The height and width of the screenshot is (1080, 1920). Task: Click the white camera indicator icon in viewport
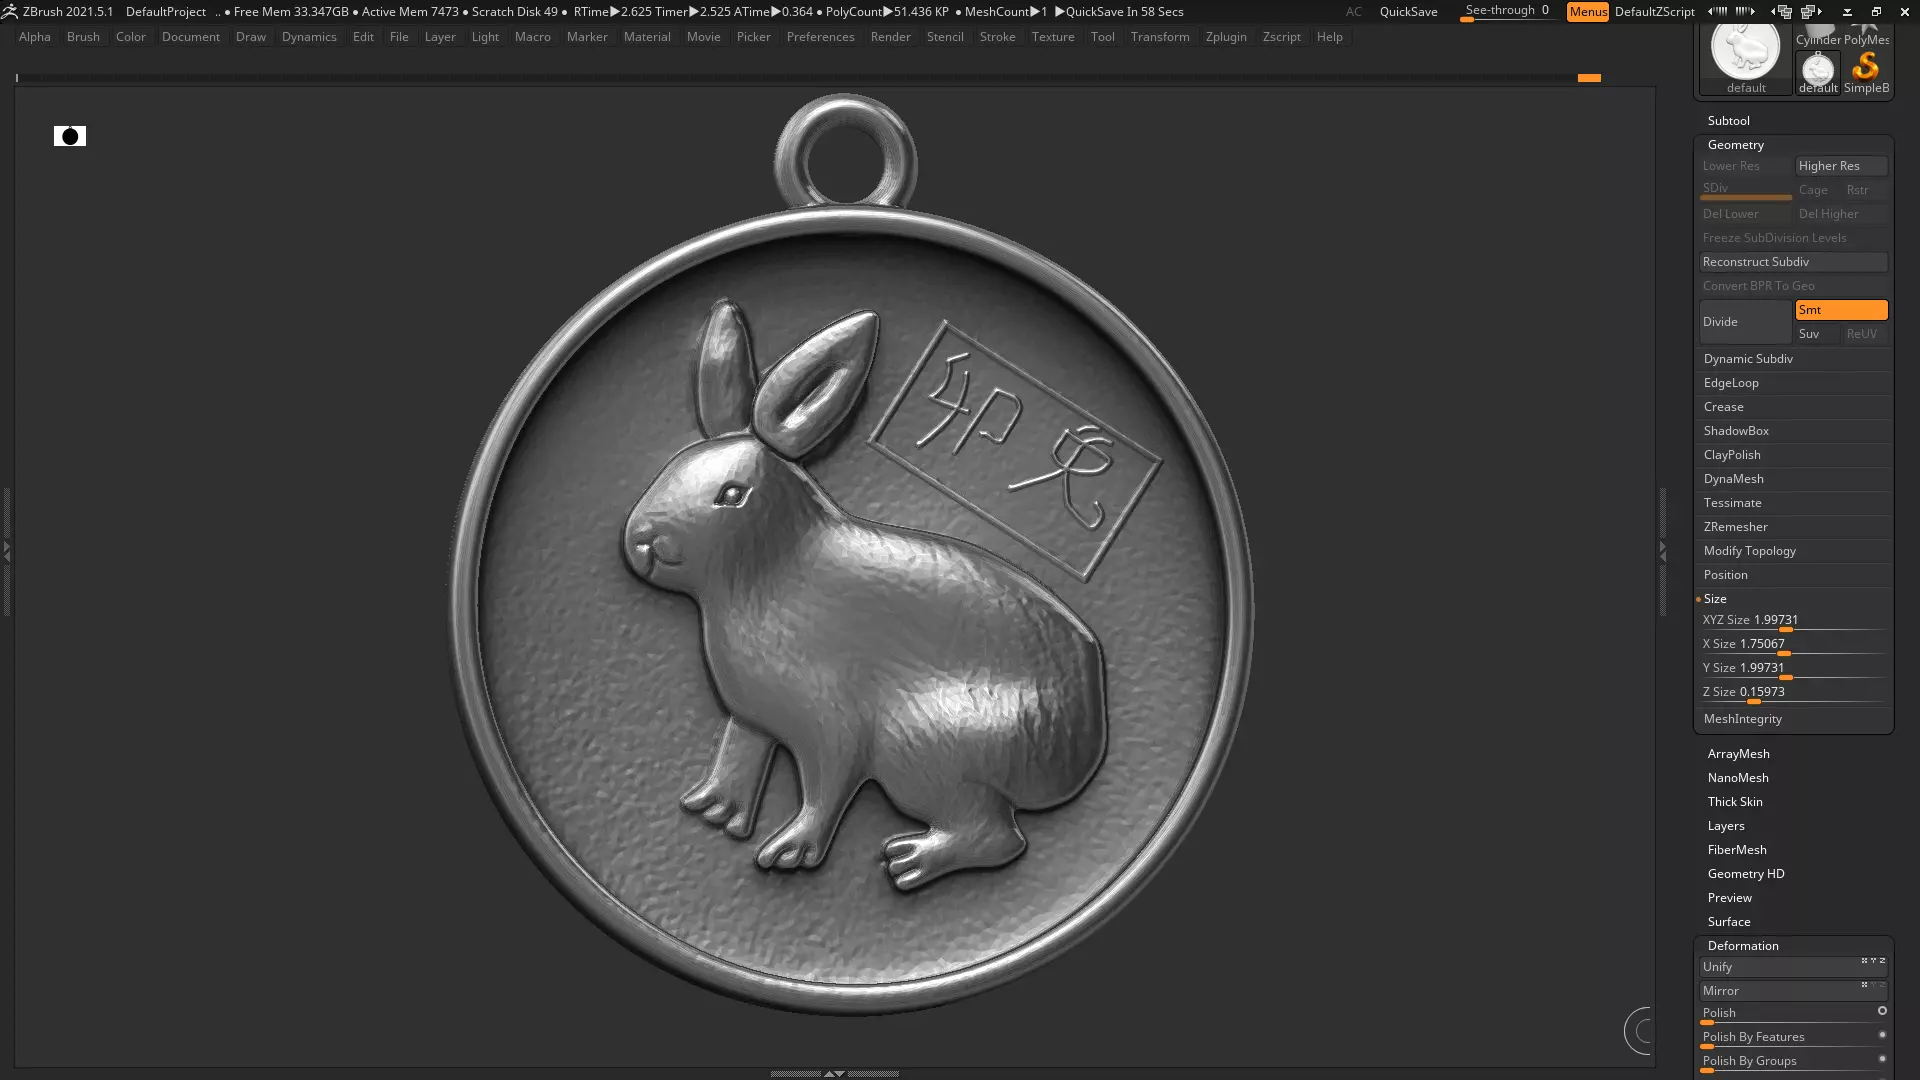tap(70, 136)
